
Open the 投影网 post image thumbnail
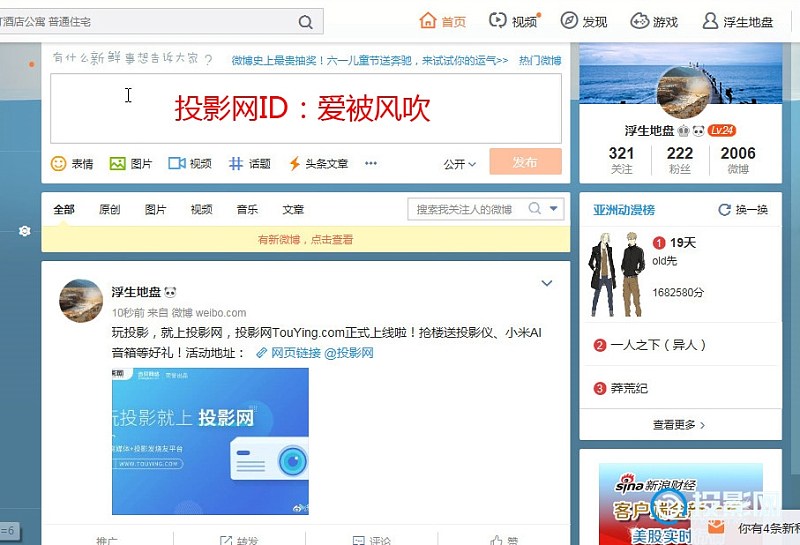coord(210,441)
